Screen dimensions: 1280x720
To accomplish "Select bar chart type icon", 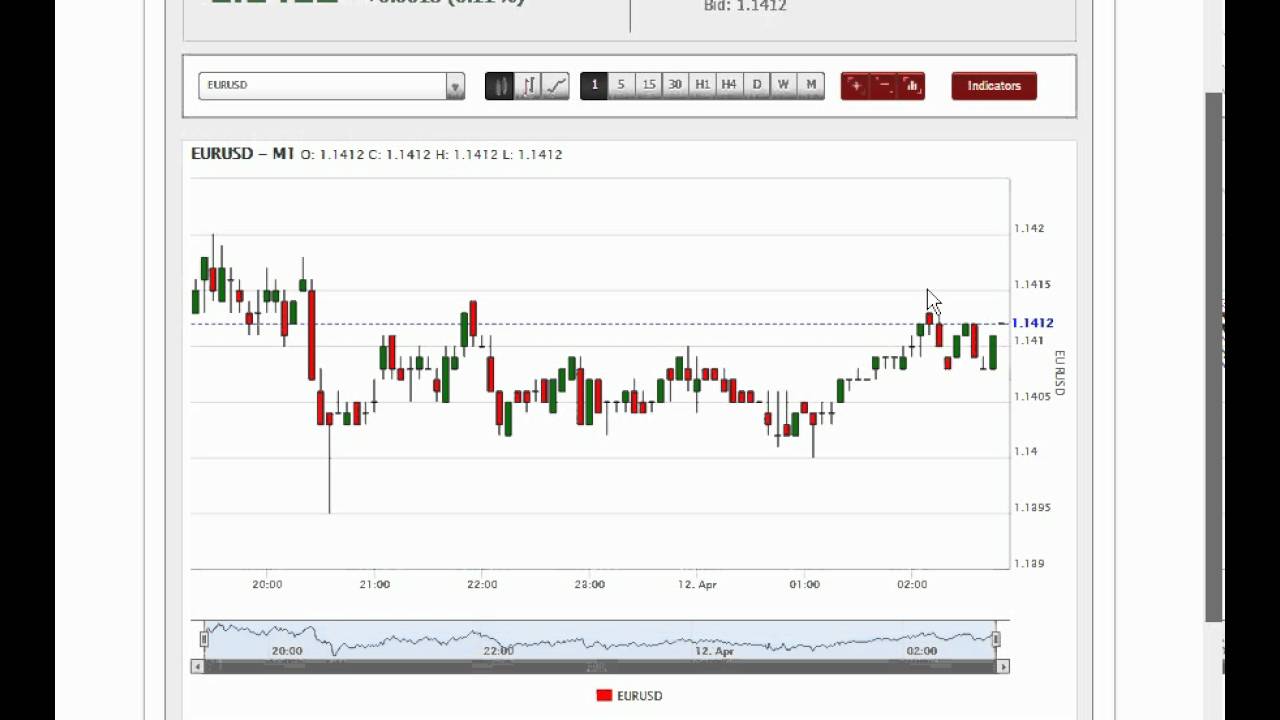I will click(x=528, y=86).
